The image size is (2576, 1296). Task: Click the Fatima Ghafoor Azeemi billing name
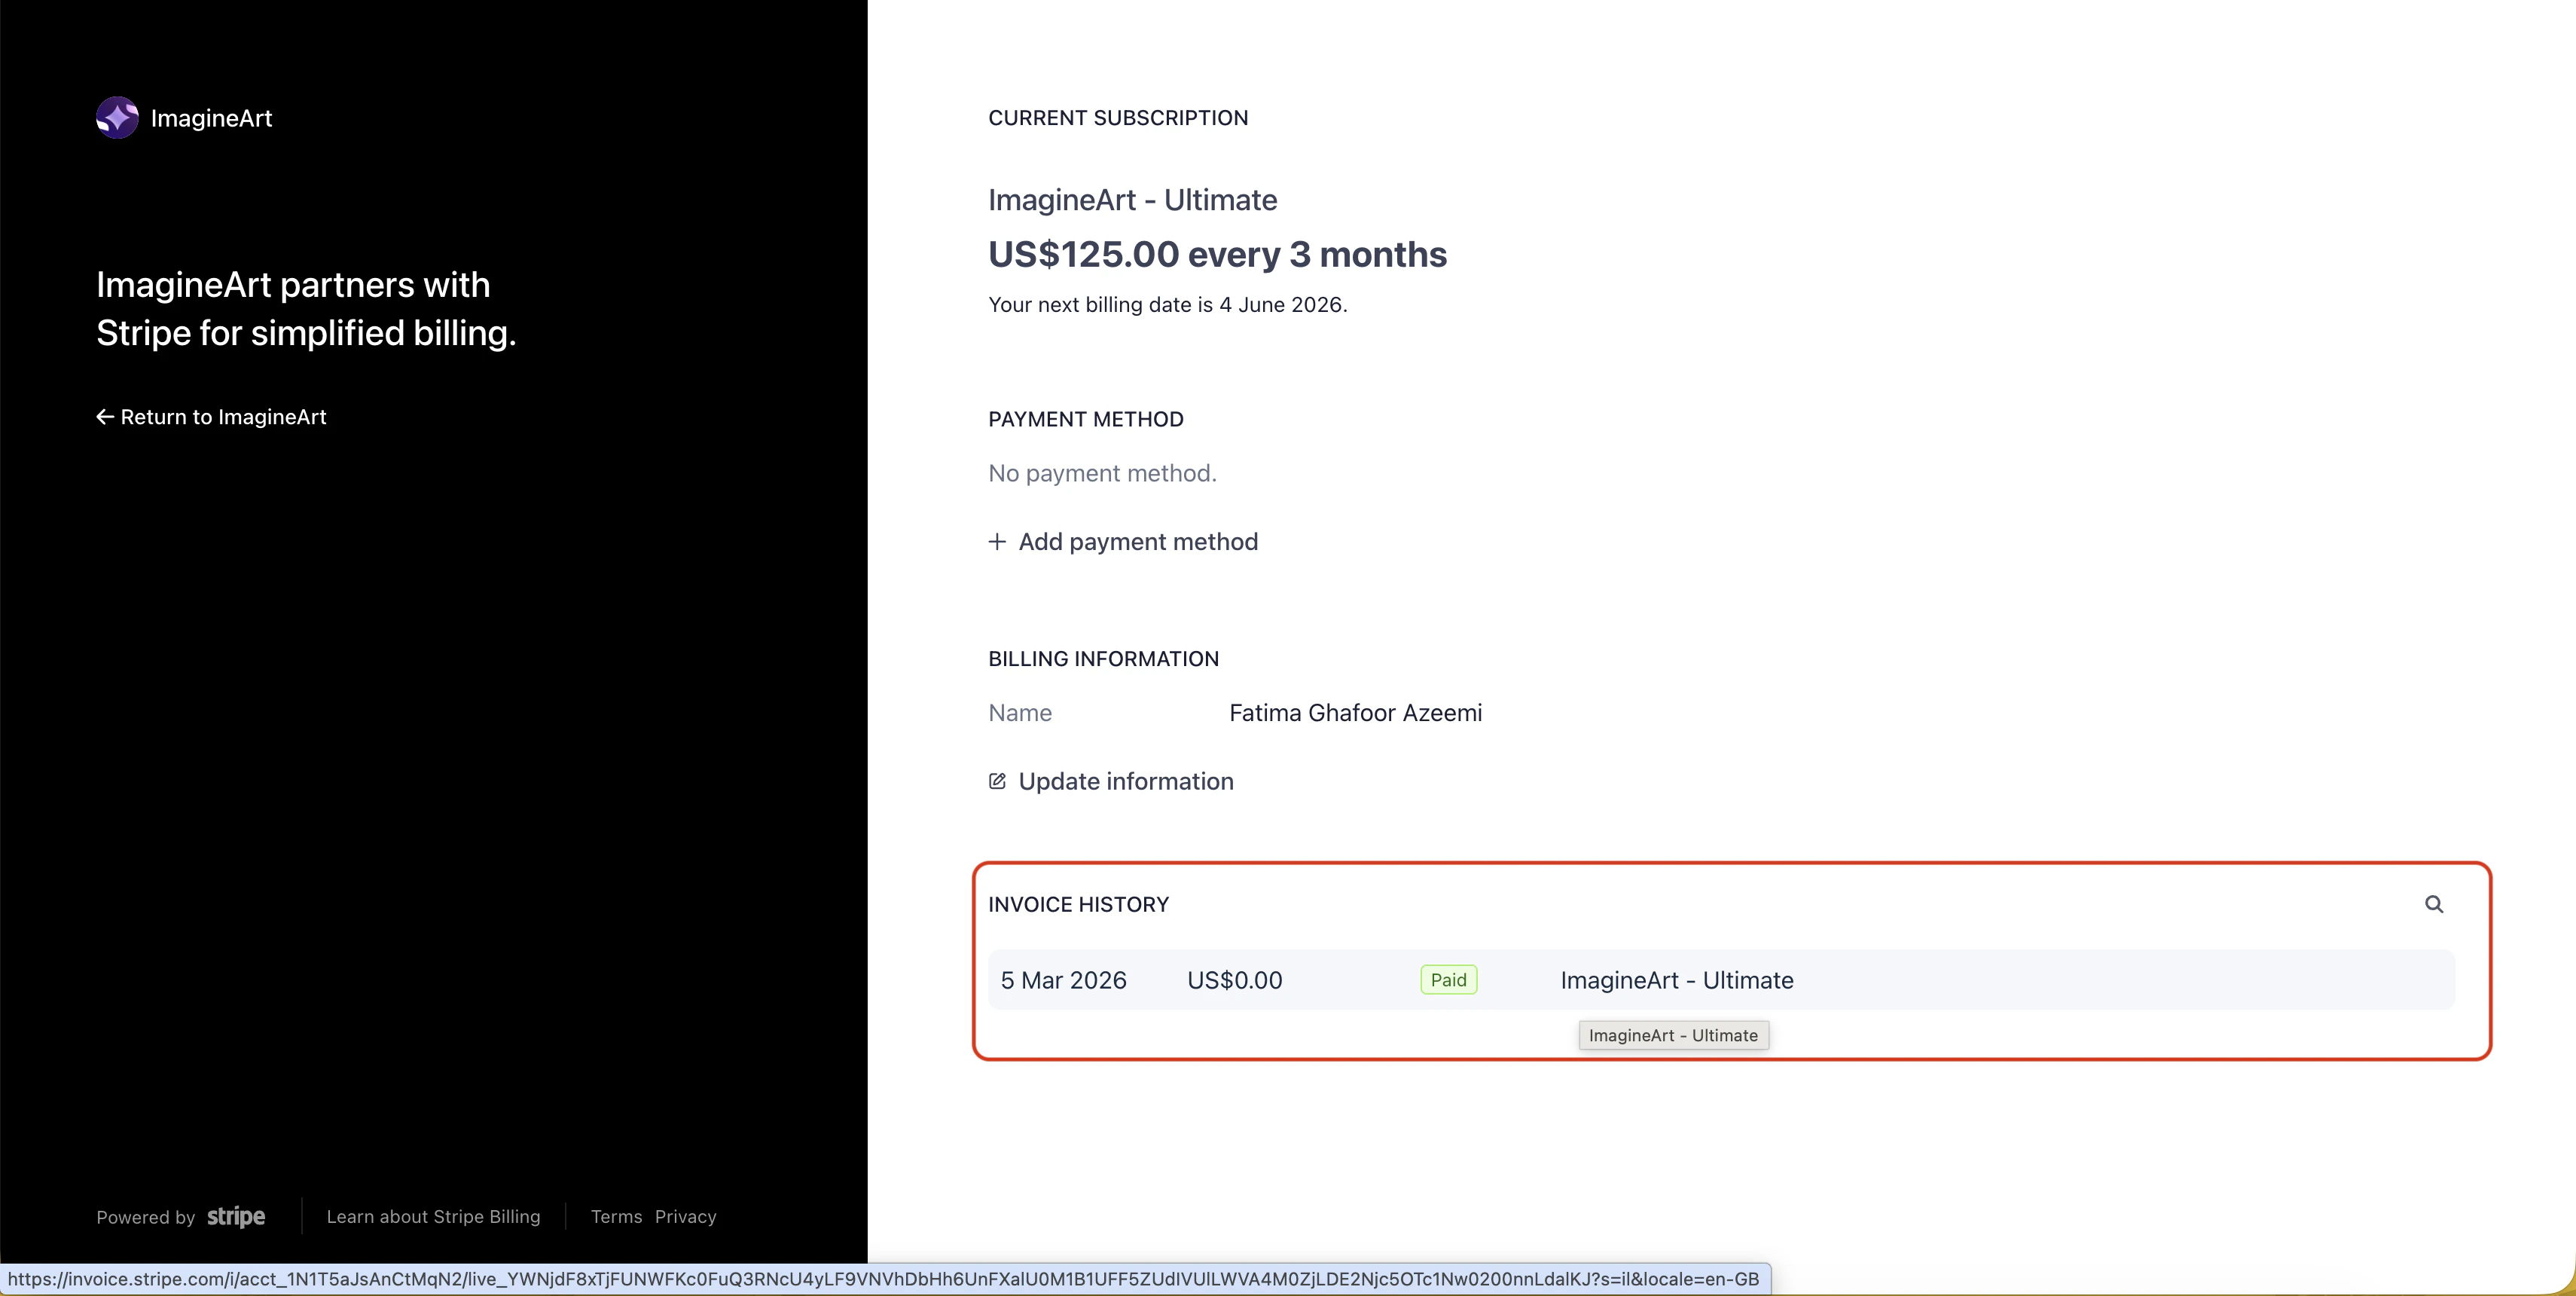[1355, 713]
